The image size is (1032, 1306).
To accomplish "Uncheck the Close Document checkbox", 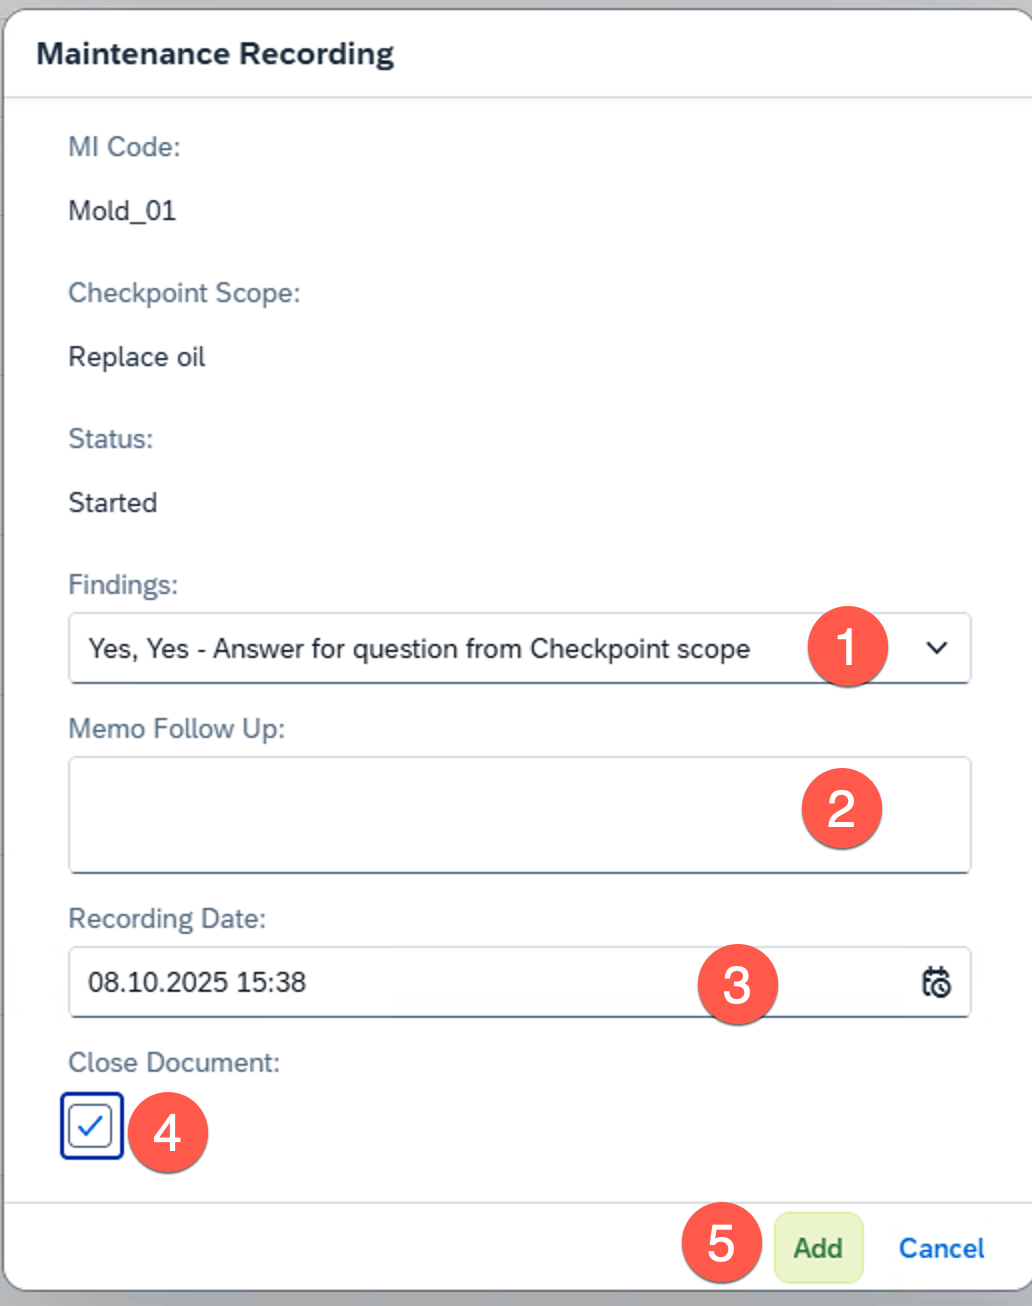I will (x=91, y=1126).
